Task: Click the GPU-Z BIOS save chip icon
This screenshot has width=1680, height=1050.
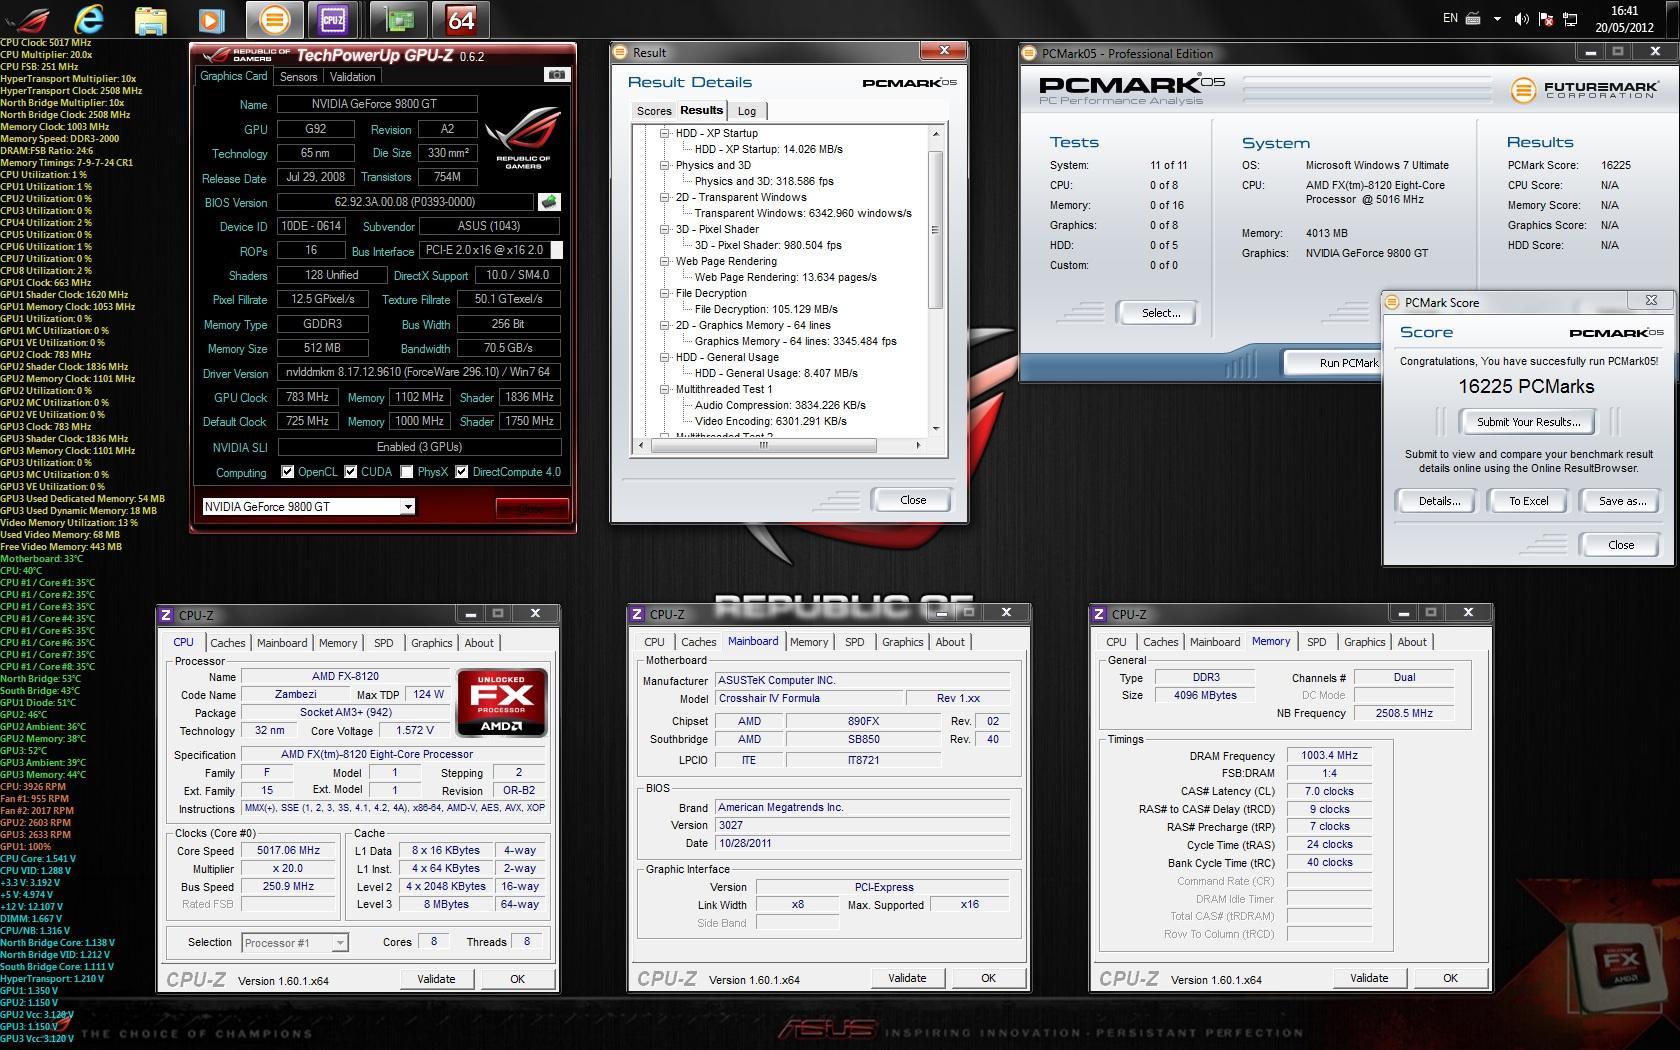Action: (548, 202)
